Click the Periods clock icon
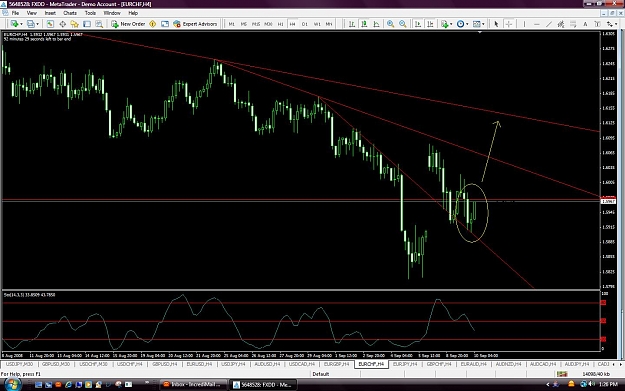This screenshot has height=391, width=625. tap(460, 24)
